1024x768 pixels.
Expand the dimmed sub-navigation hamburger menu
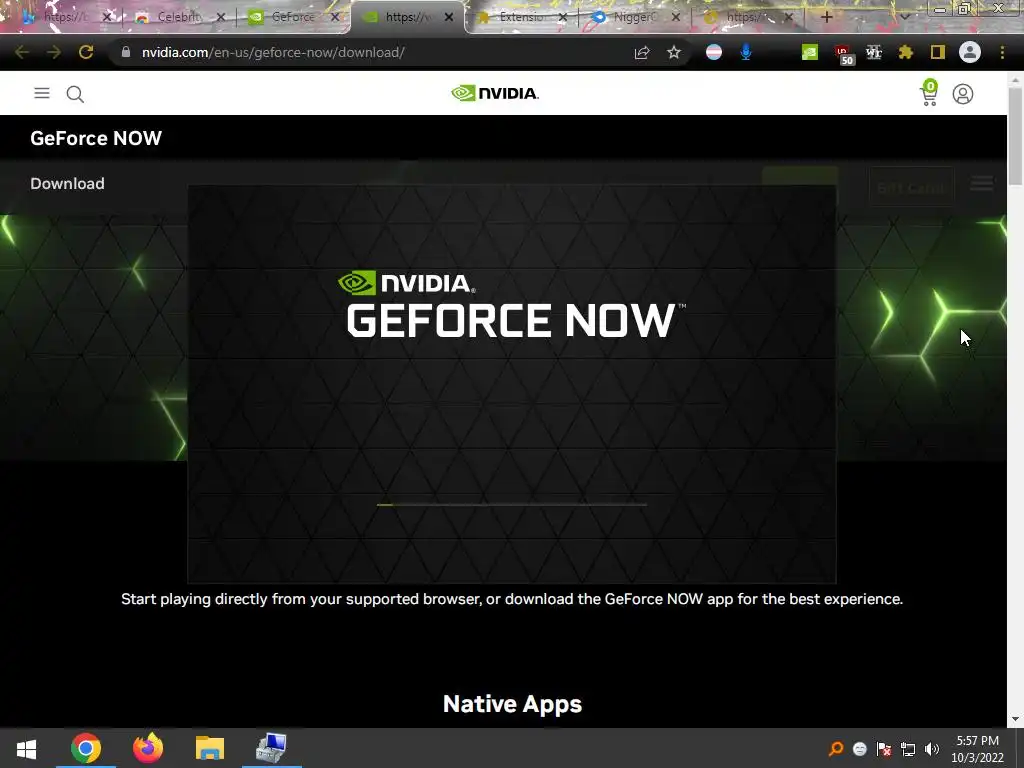(982, 184)
